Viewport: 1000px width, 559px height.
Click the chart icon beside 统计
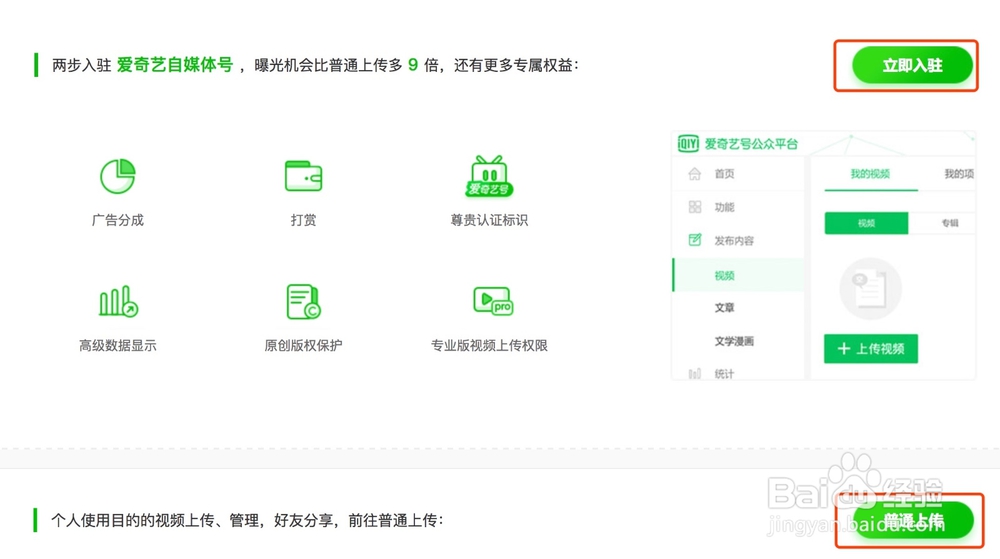tap(695, 374)
